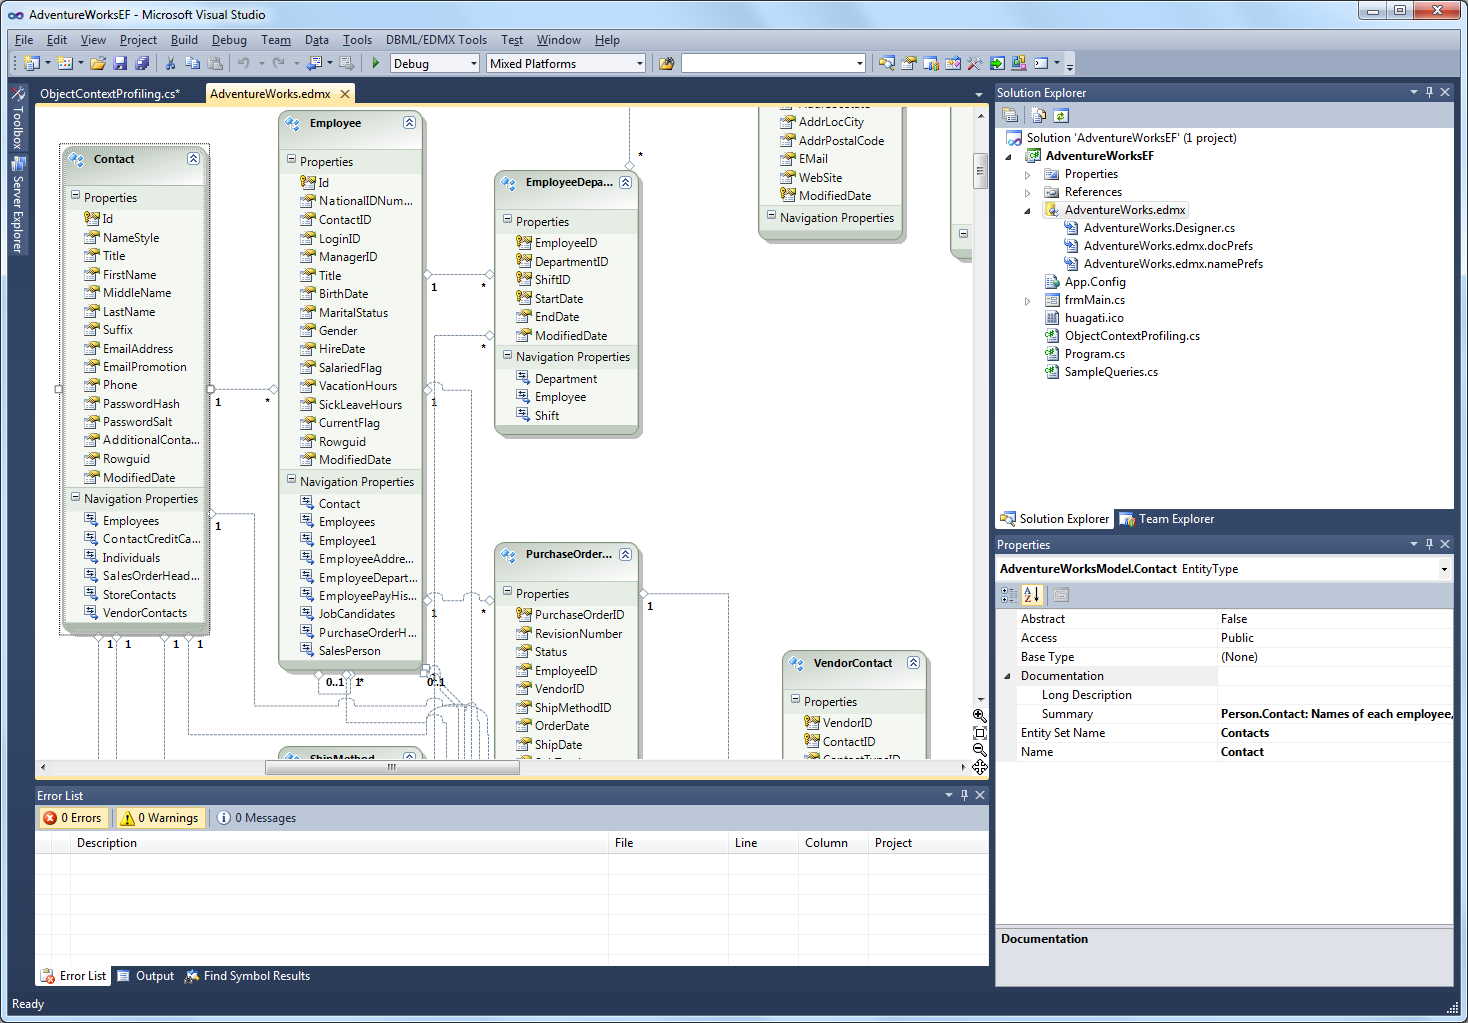Image resolution: width=1468 pixels, height=1023 pixels.
Task: Switch to ObjectContextProfiling.cs tab
Action: [110, 94]
